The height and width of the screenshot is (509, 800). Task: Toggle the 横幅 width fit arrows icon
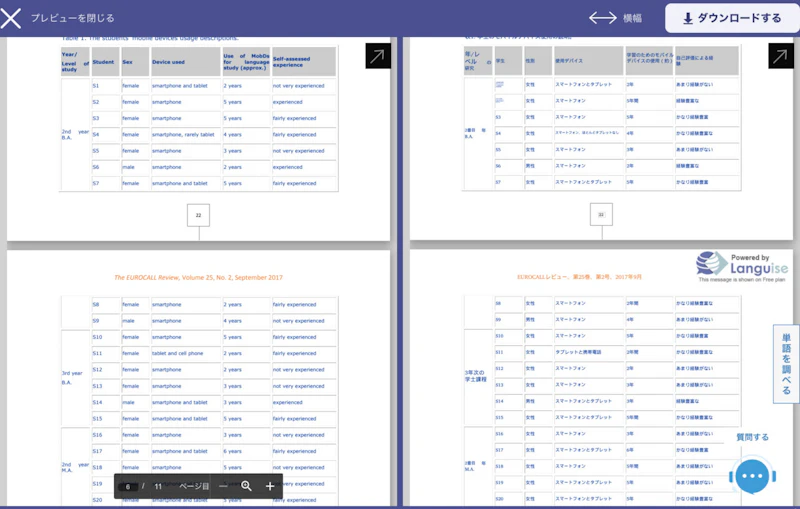(603, 18)
